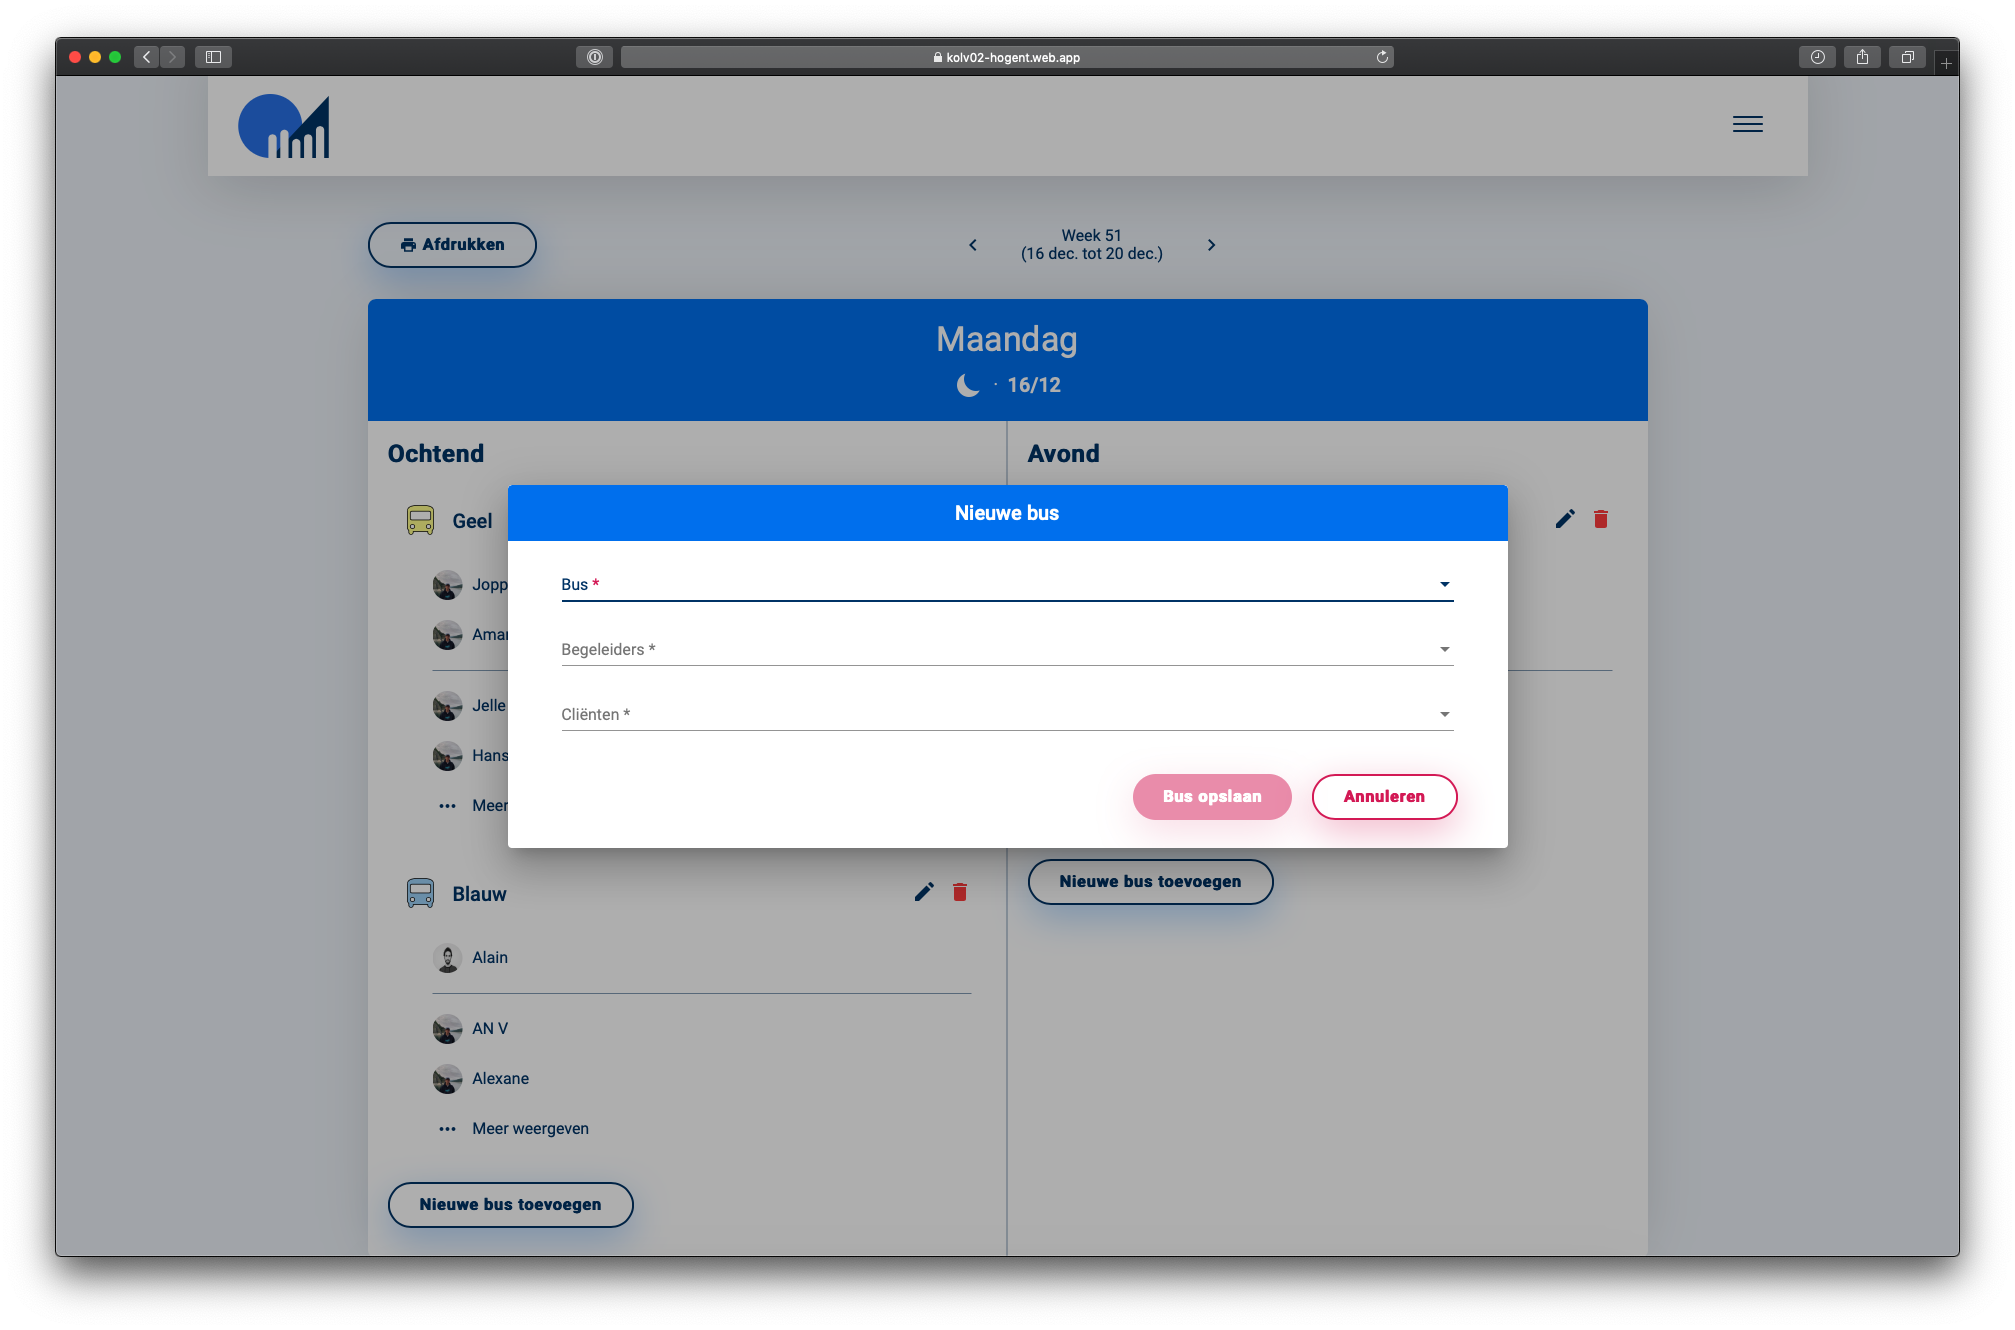Click the Afdrukken print button

click(x=452, y=245)
